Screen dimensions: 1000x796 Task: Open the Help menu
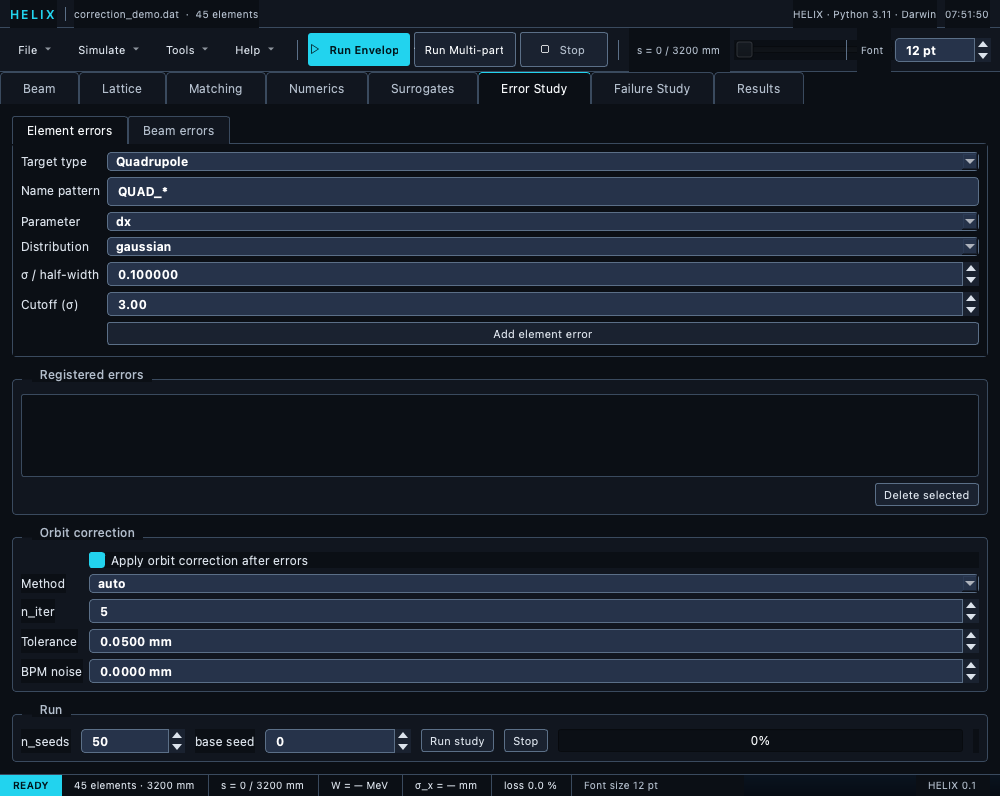(254, 50)
